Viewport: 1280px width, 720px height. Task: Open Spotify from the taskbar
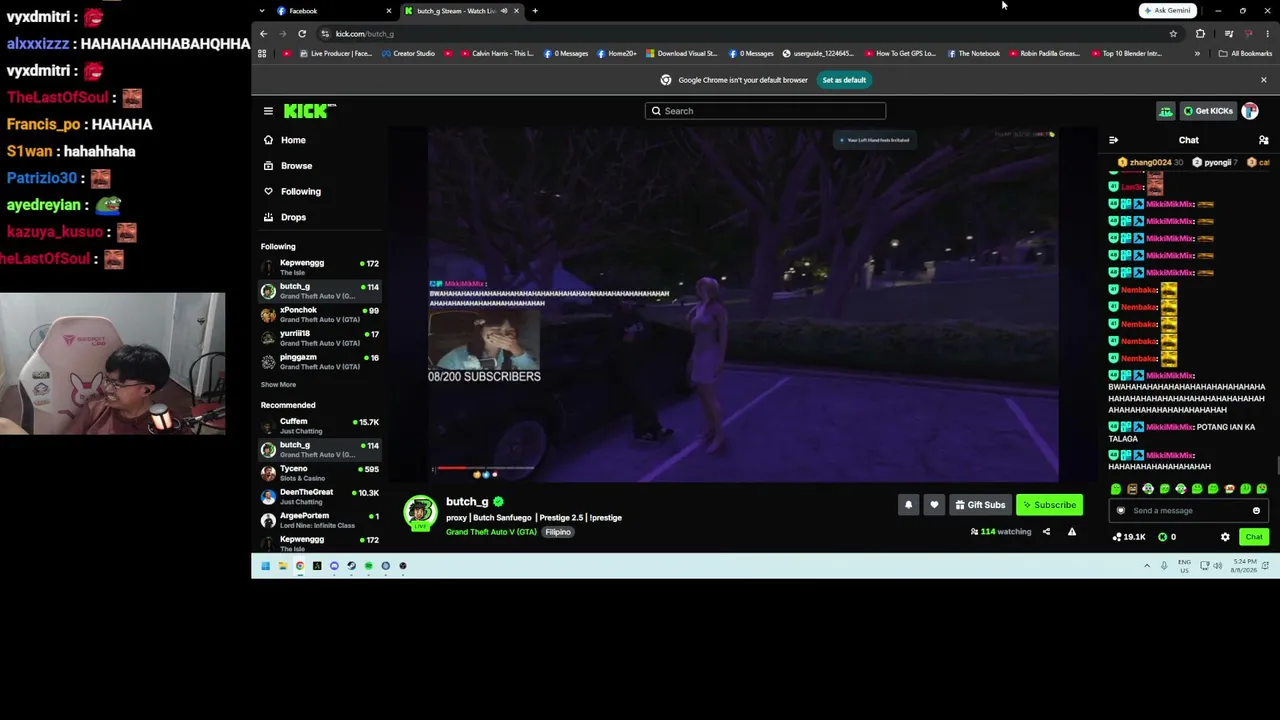[x=368, y=566]
